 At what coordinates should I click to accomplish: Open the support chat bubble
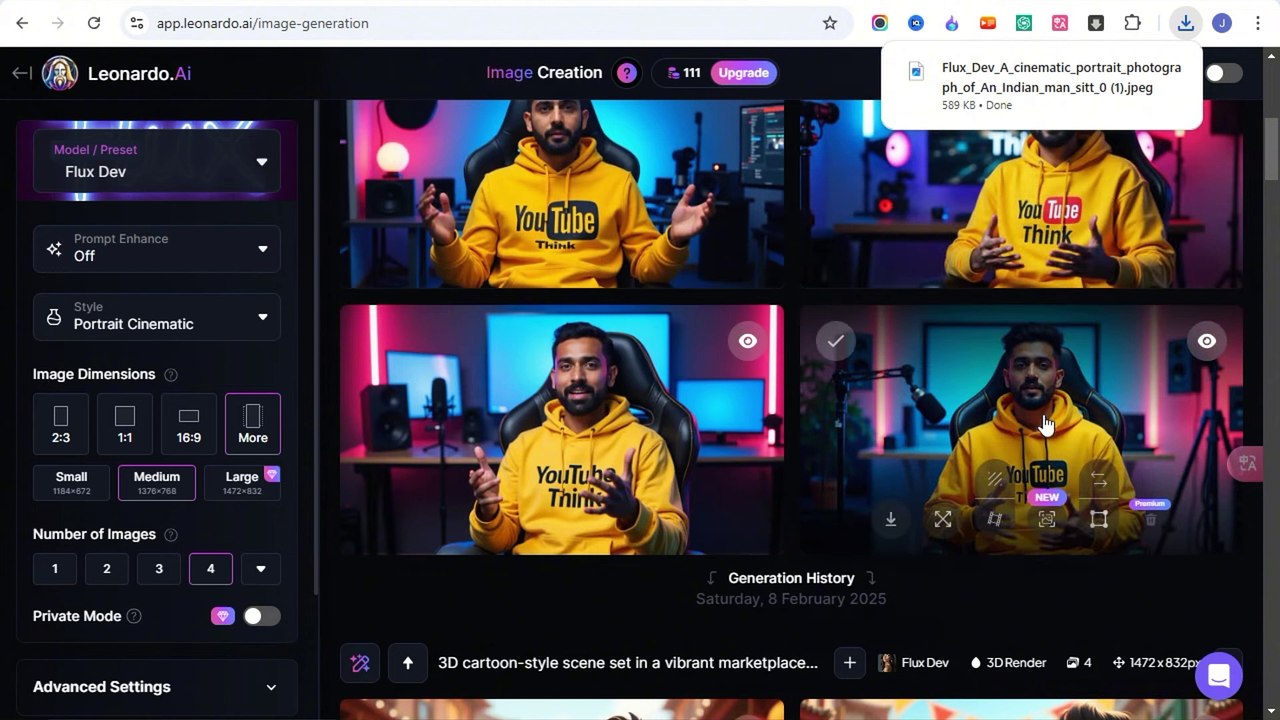[1218, 676]
